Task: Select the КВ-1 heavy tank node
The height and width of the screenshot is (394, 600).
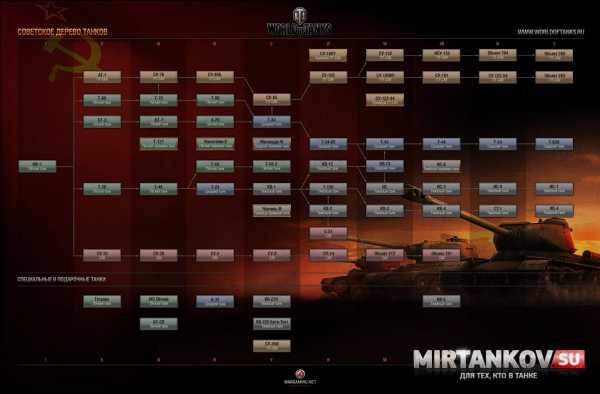Action: pos(272,189)
